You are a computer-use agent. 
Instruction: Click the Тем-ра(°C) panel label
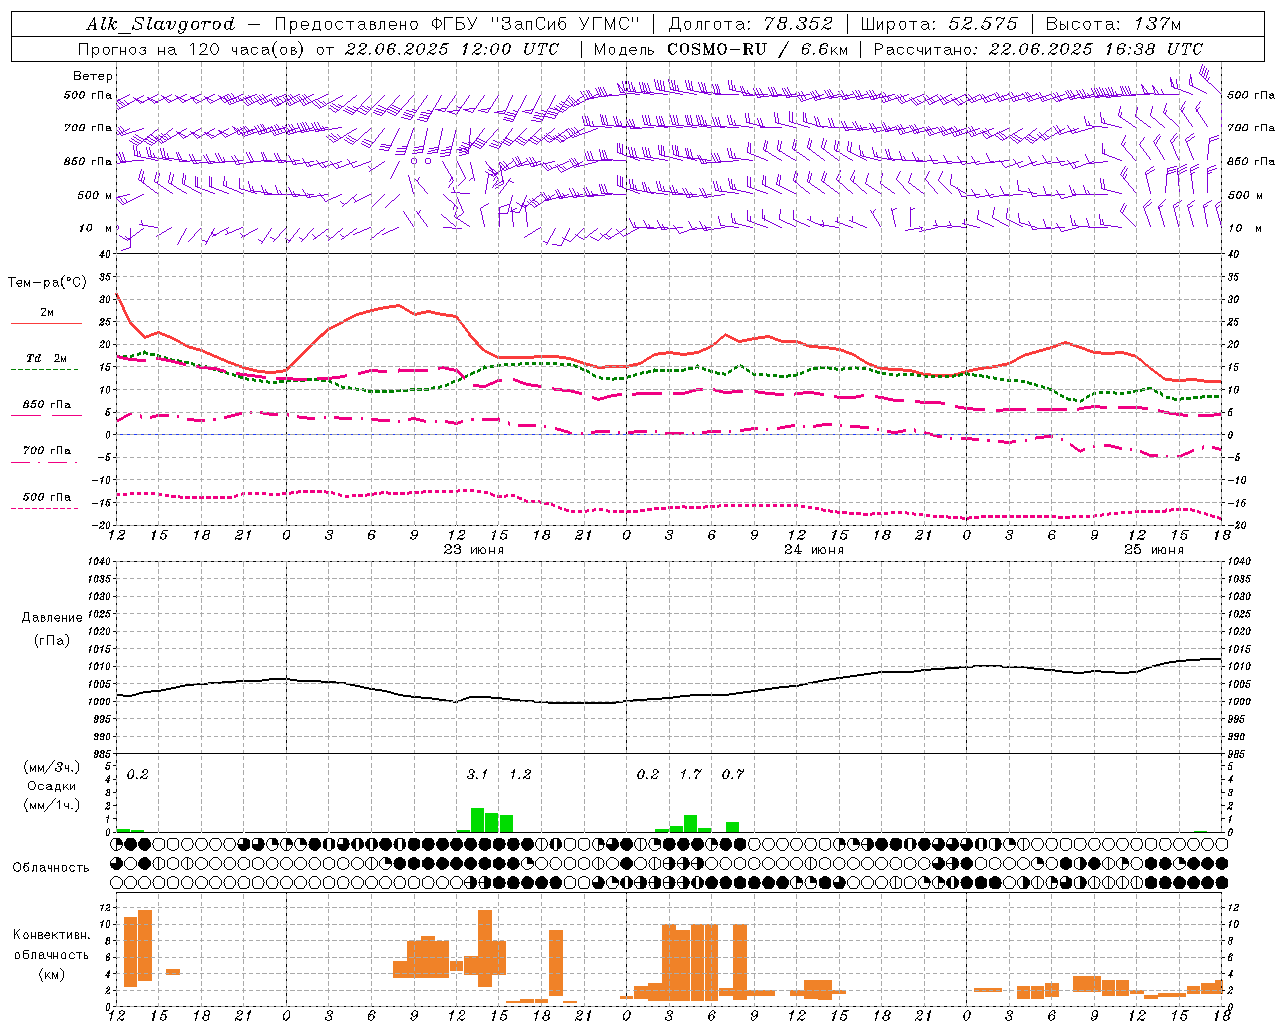click(x=47, y=283)
